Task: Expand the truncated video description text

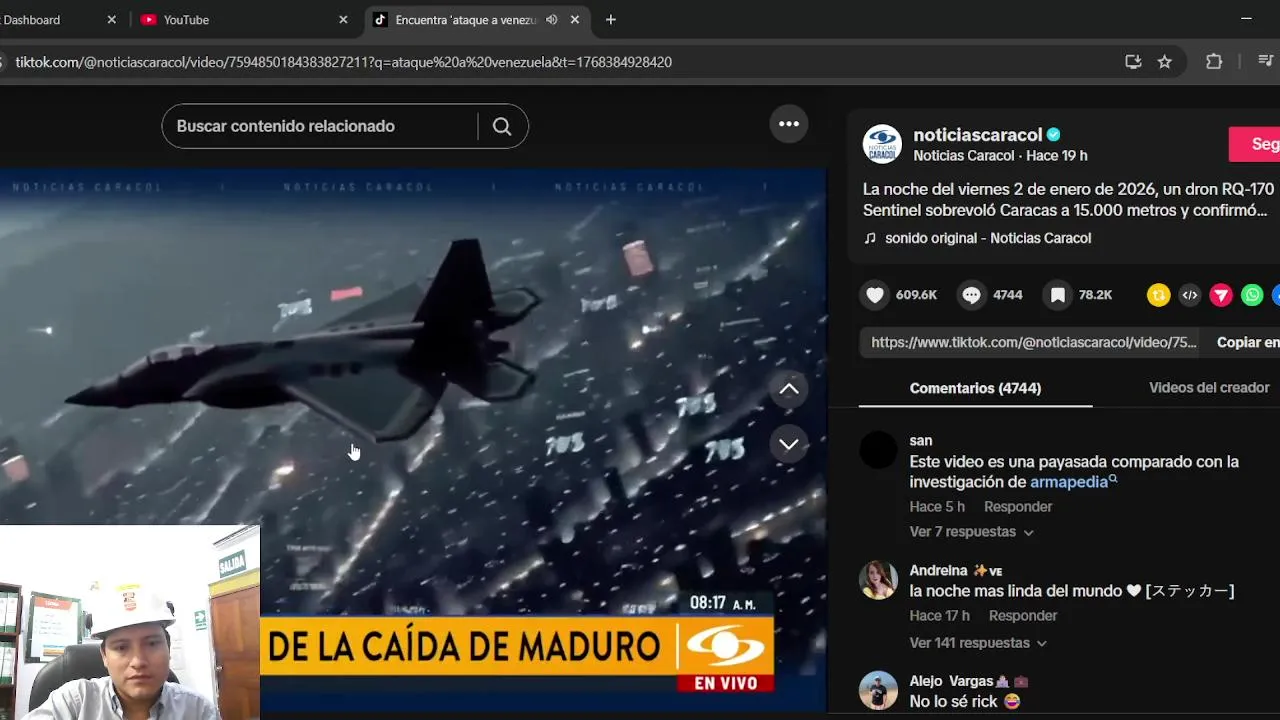Action: point(1068,200)
